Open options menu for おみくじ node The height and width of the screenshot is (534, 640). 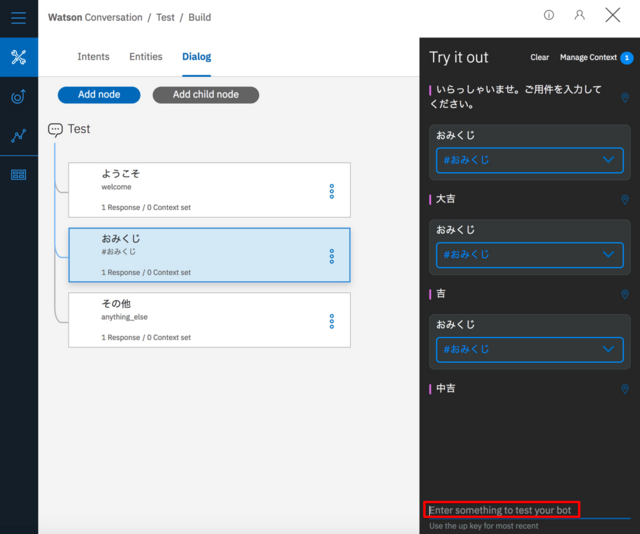pos(332,256)
